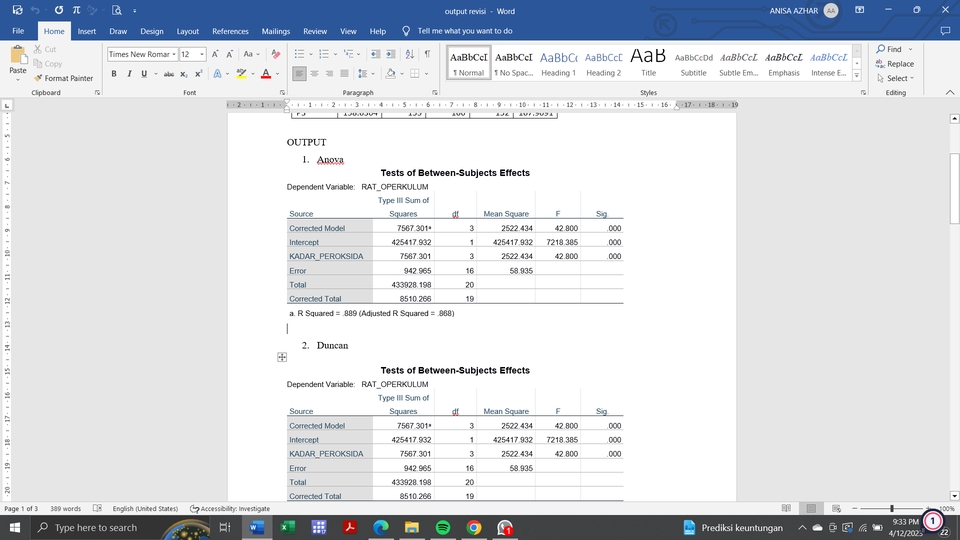Open Spotify from the taskbar
The width and height of the screenshot is (960, 540).
point(443,527)
